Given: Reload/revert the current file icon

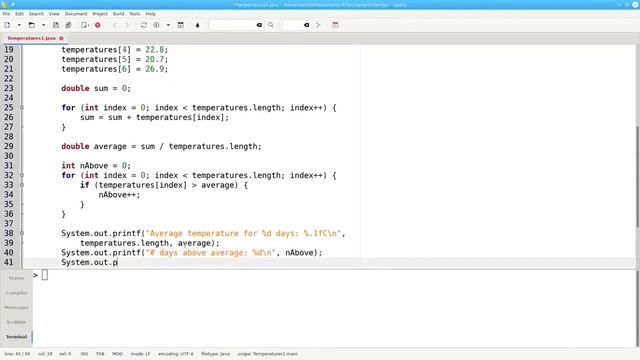Looking at the screenshot, I should coord(84,25).
